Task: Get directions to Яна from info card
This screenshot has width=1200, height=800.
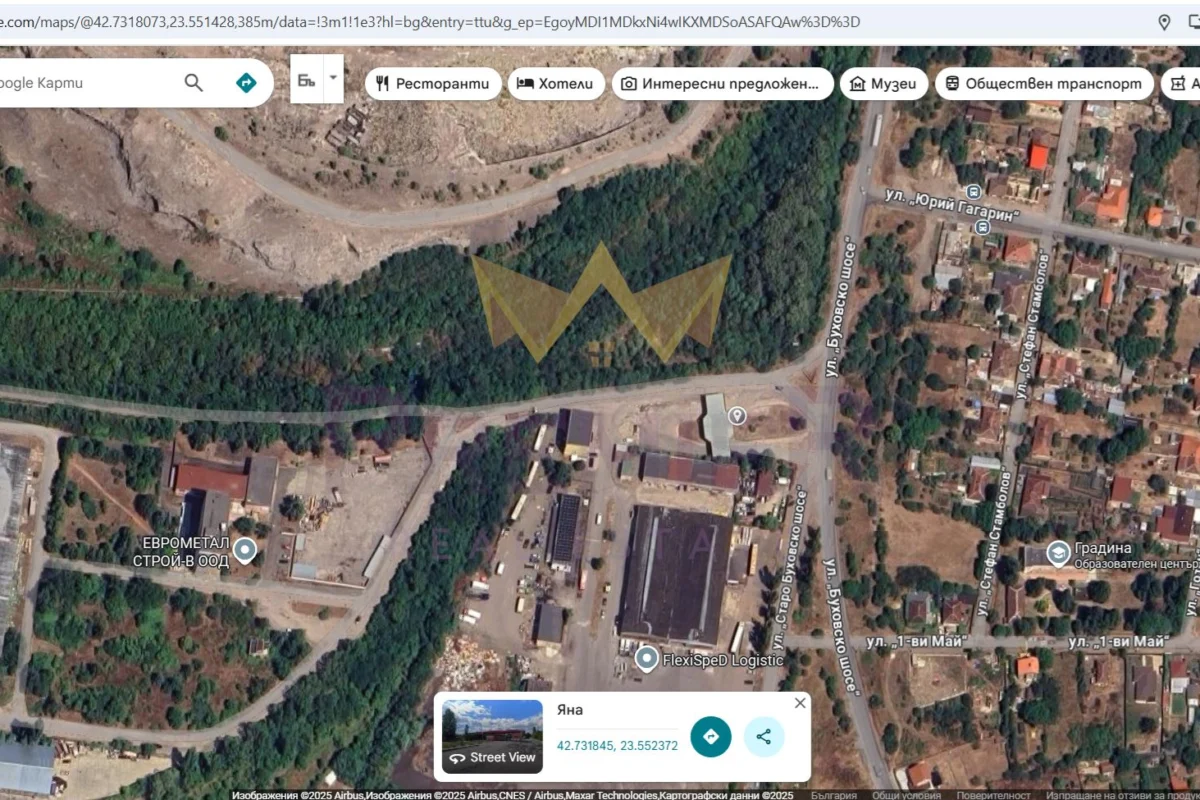Action: pos(711,737)
